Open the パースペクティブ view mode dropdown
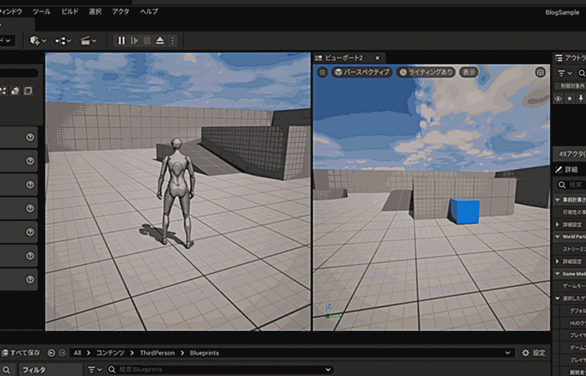The width and height of the screenshot is (586, 376). coord(362,72)
